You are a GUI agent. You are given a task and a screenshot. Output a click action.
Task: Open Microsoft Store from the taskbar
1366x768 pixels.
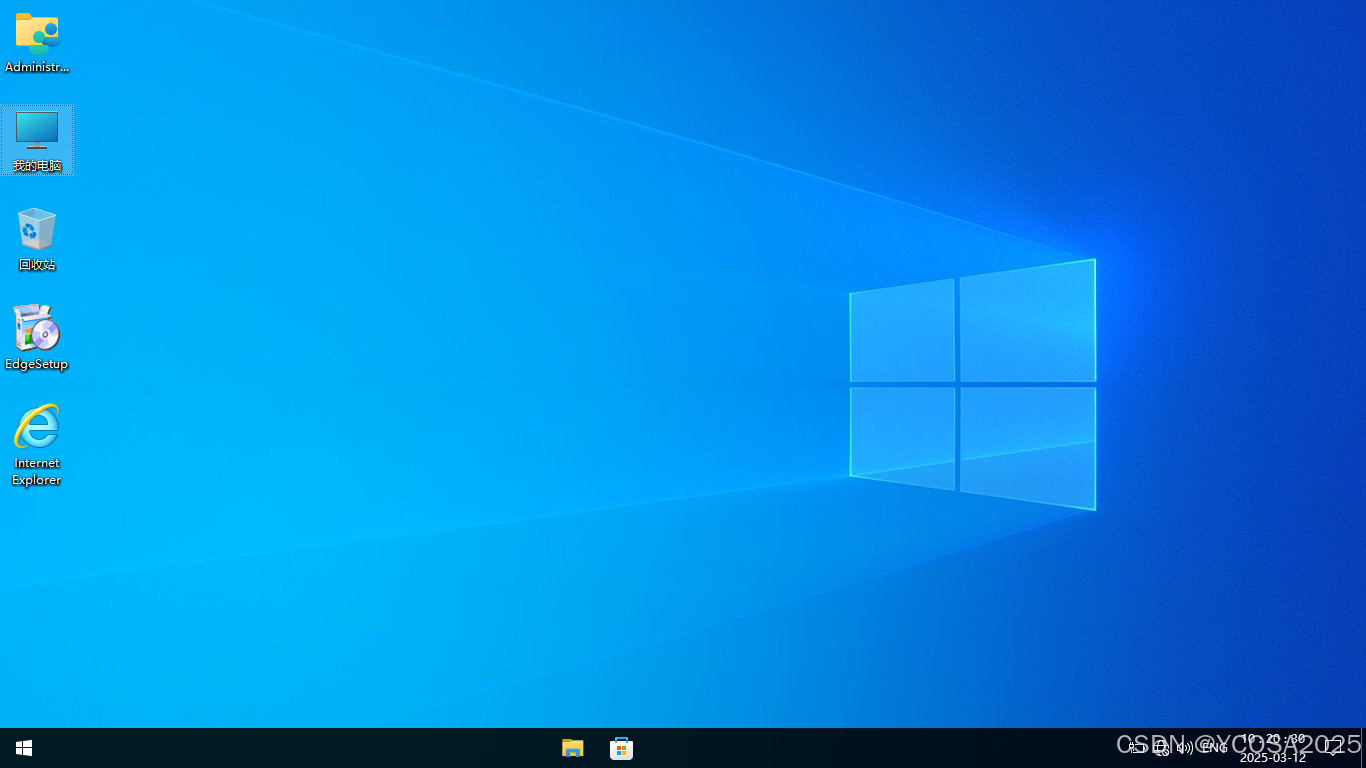tap(622, 748)
